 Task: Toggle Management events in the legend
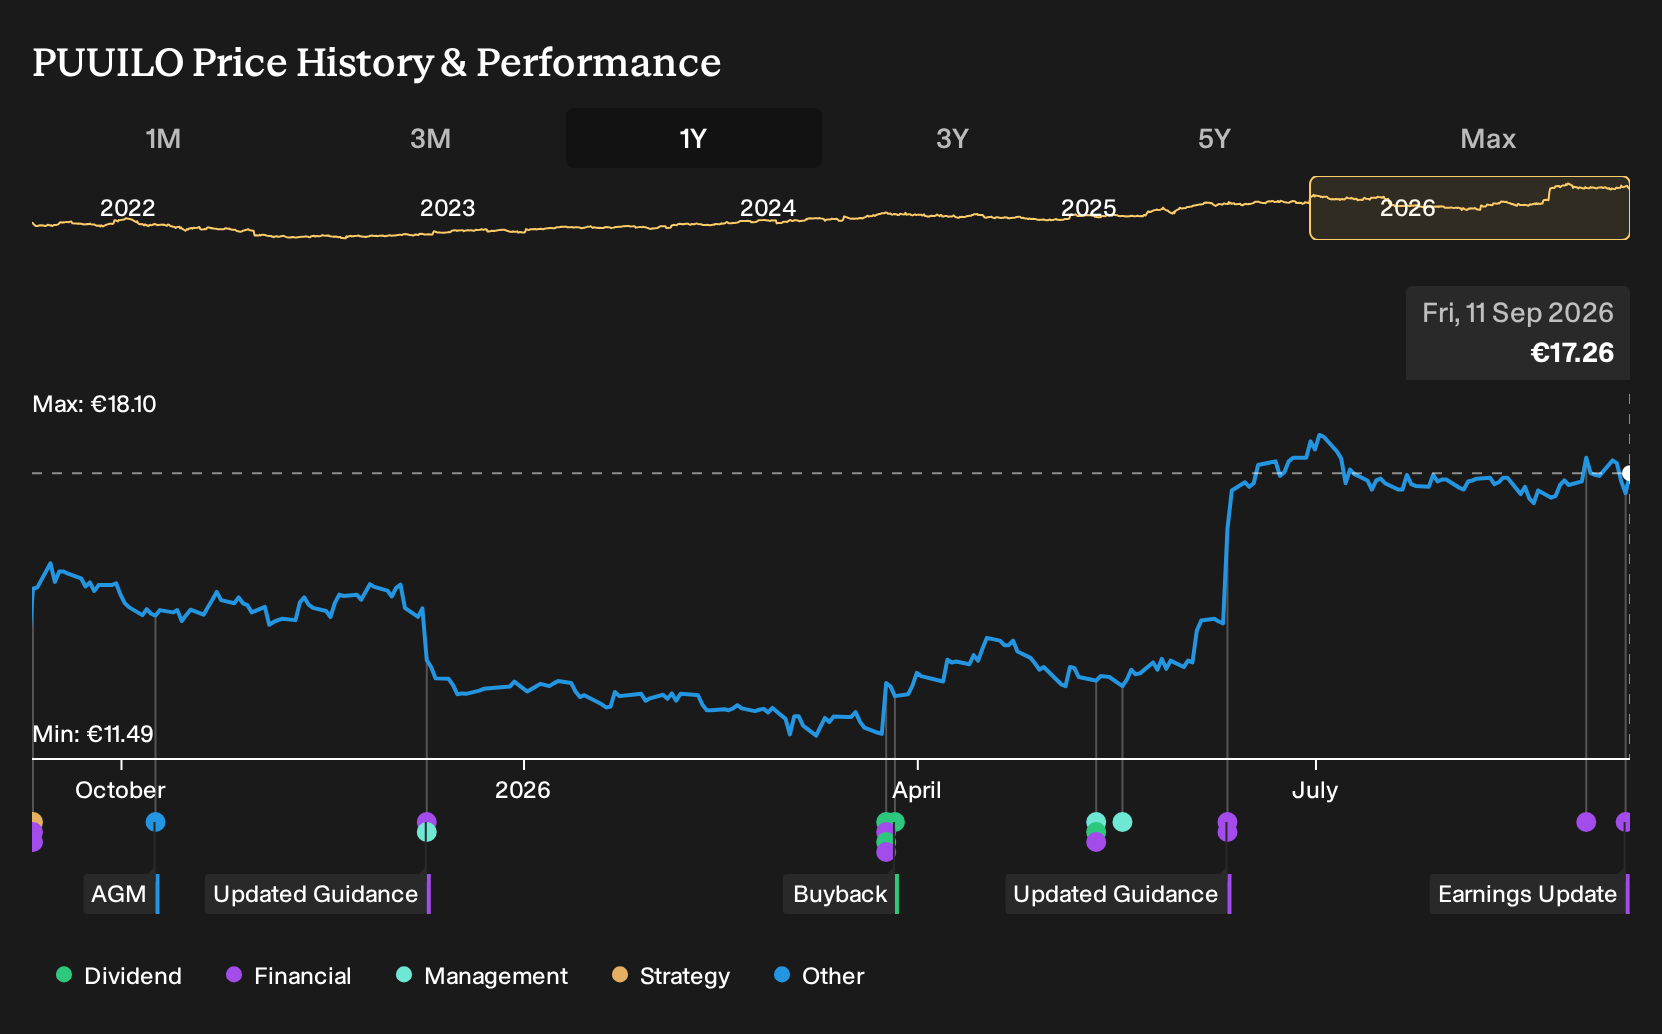coord(482,976)
